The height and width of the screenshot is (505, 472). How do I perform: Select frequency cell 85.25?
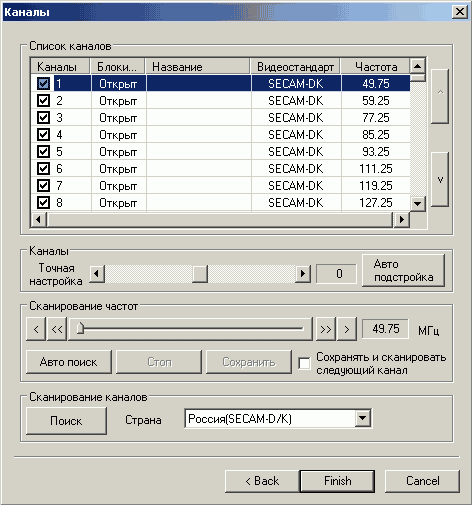point(376,134)
